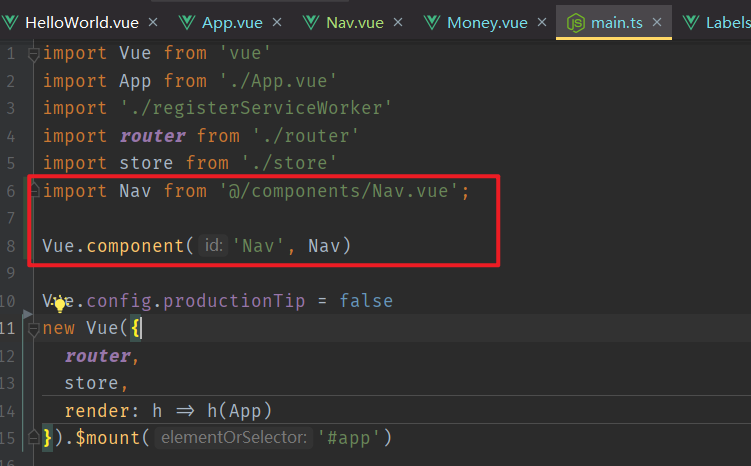Close the Money.vue tab
Viewport: 751px width, 466px height.
[x=542, y=22]
